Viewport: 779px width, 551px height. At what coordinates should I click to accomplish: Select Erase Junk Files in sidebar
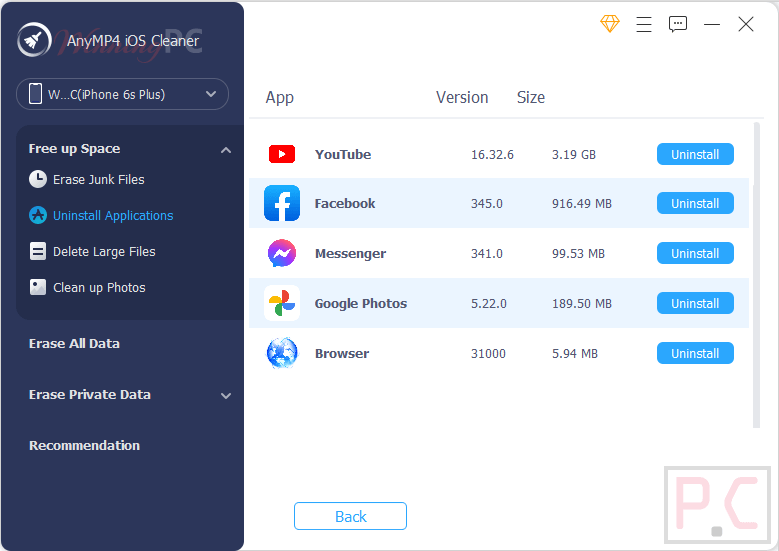(99, 179)
